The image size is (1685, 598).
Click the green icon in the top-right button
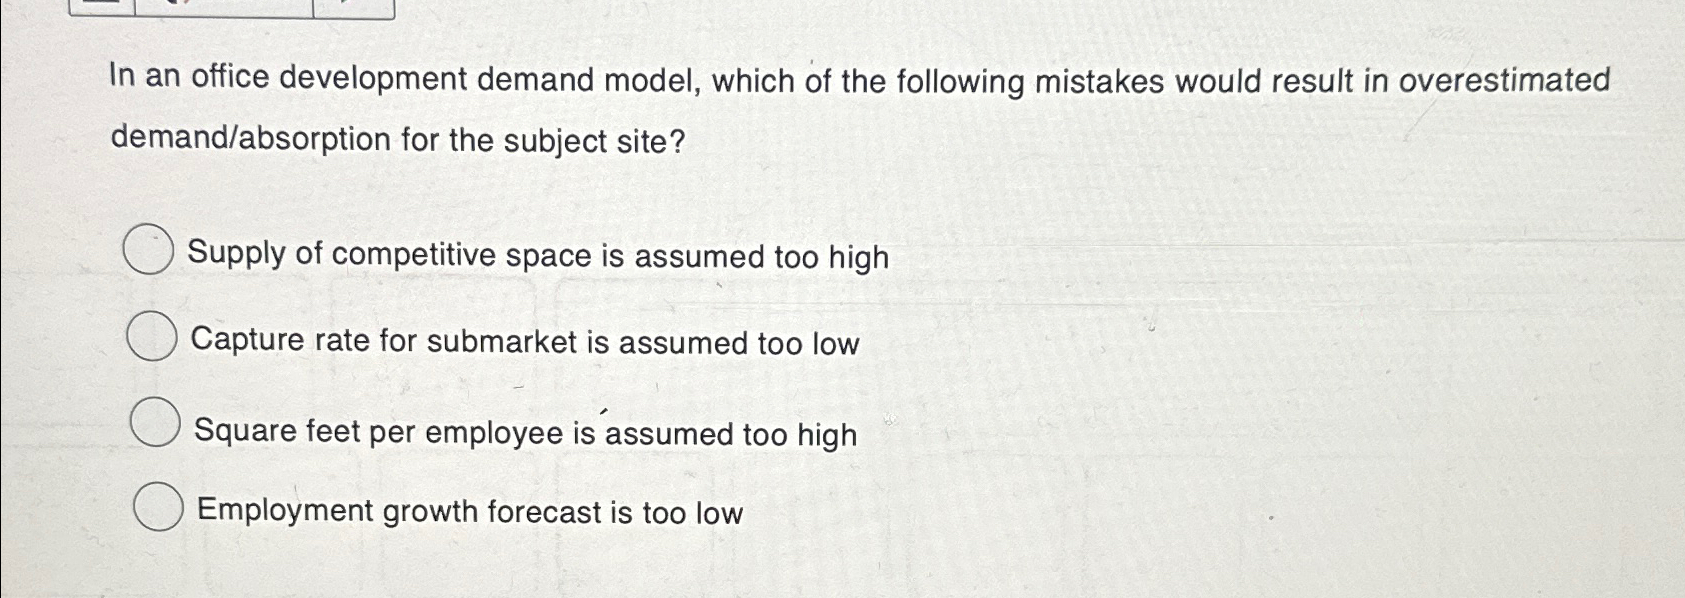tap(345, 5)
